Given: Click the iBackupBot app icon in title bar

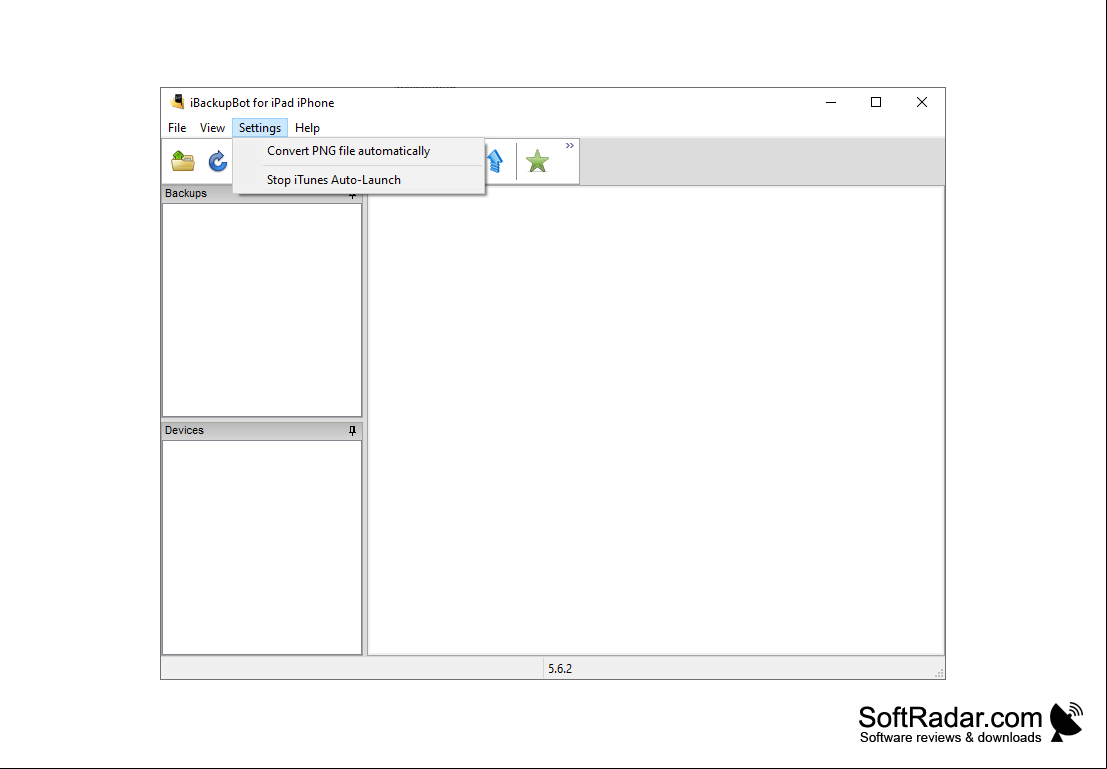Looking at the screenshot, I should tap(177, 102).
